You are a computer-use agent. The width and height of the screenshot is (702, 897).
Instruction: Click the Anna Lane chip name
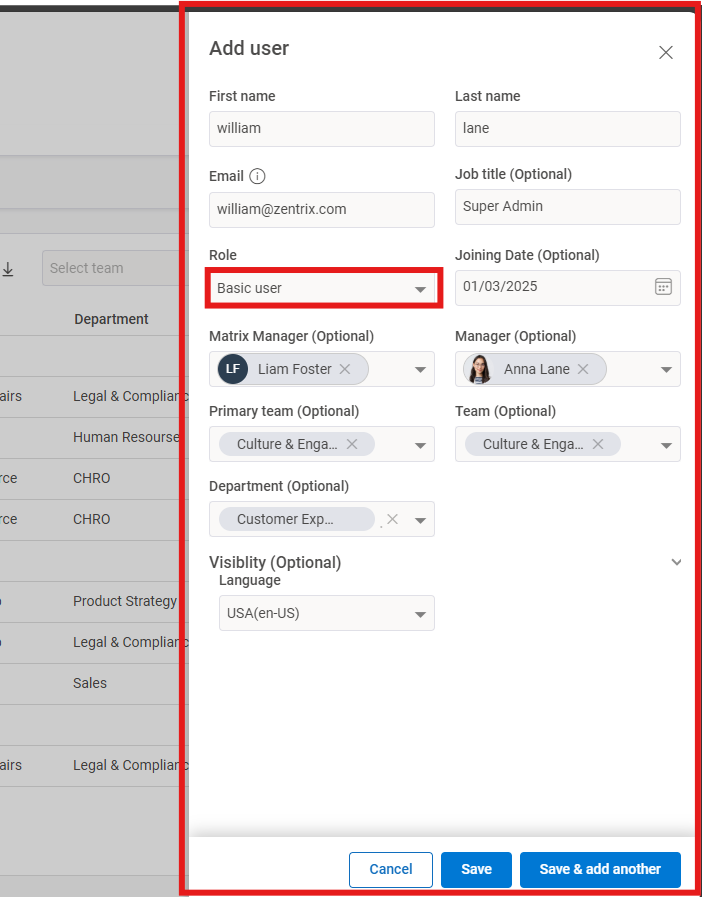click(537, 369)
